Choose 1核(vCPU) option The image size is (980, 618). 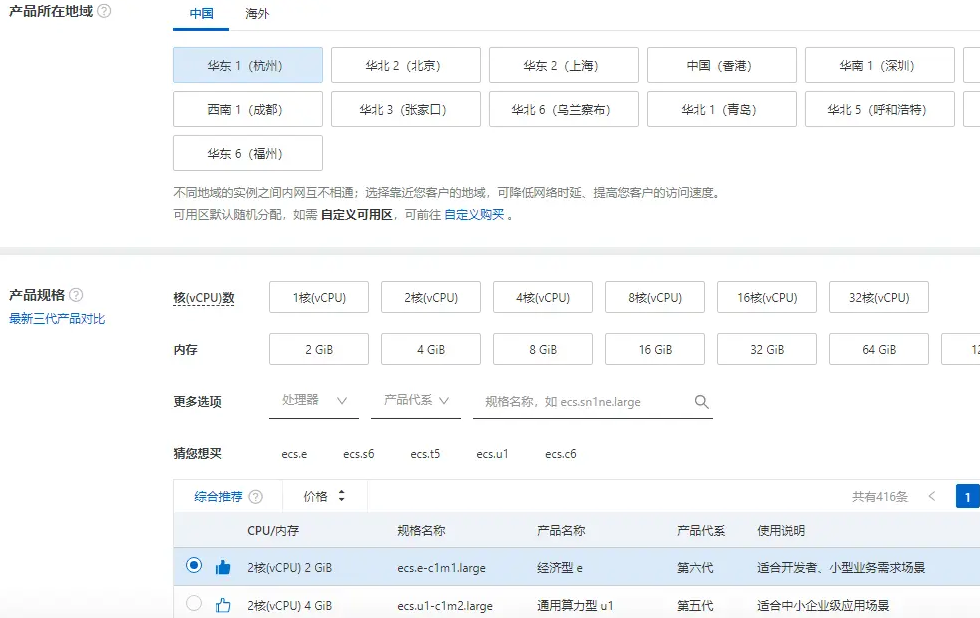[x=319, y=297]
